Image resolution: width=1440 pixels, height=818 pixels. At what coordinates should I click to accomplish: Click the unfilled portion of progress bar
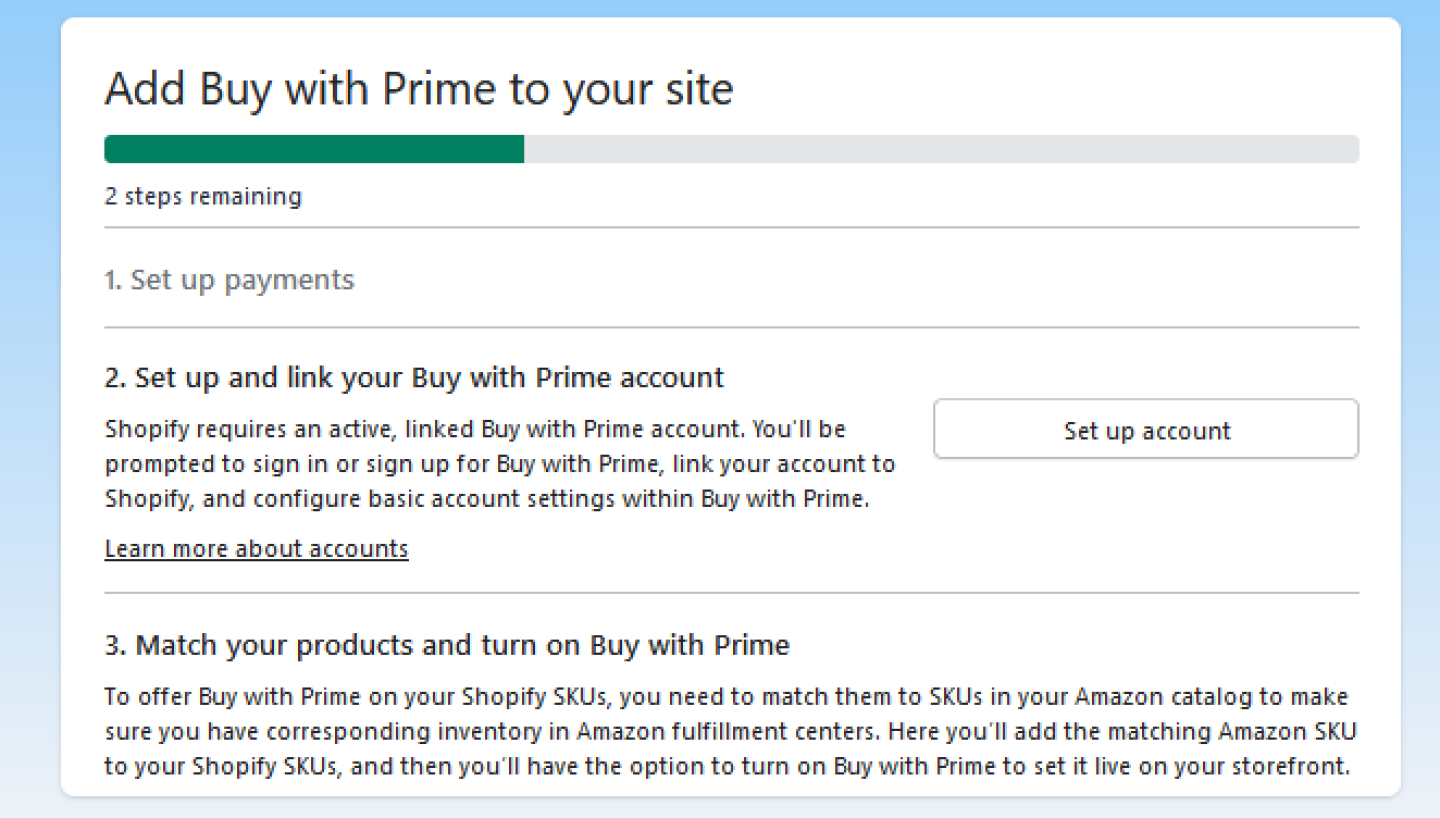pos(940,147)
